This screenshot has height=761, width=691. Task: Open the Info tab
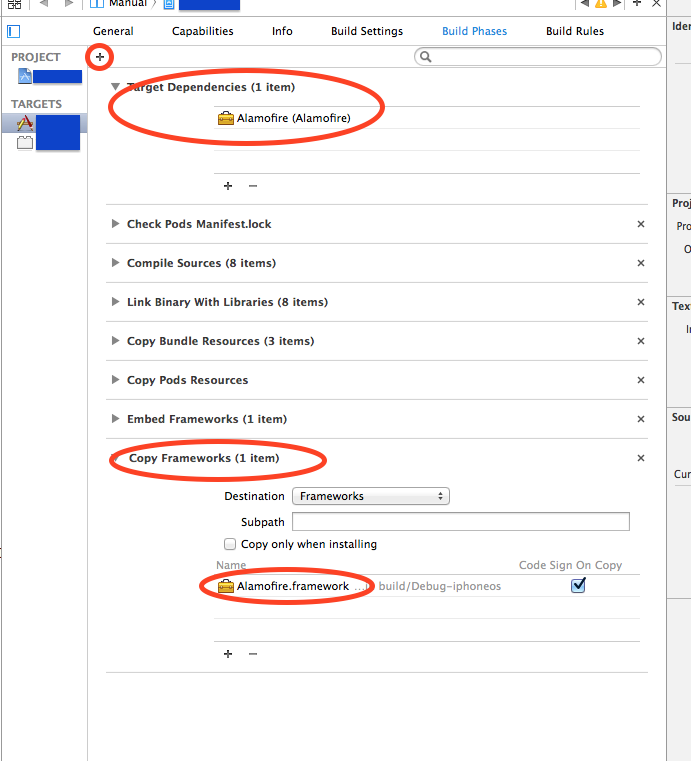click(x=282, y=31)
